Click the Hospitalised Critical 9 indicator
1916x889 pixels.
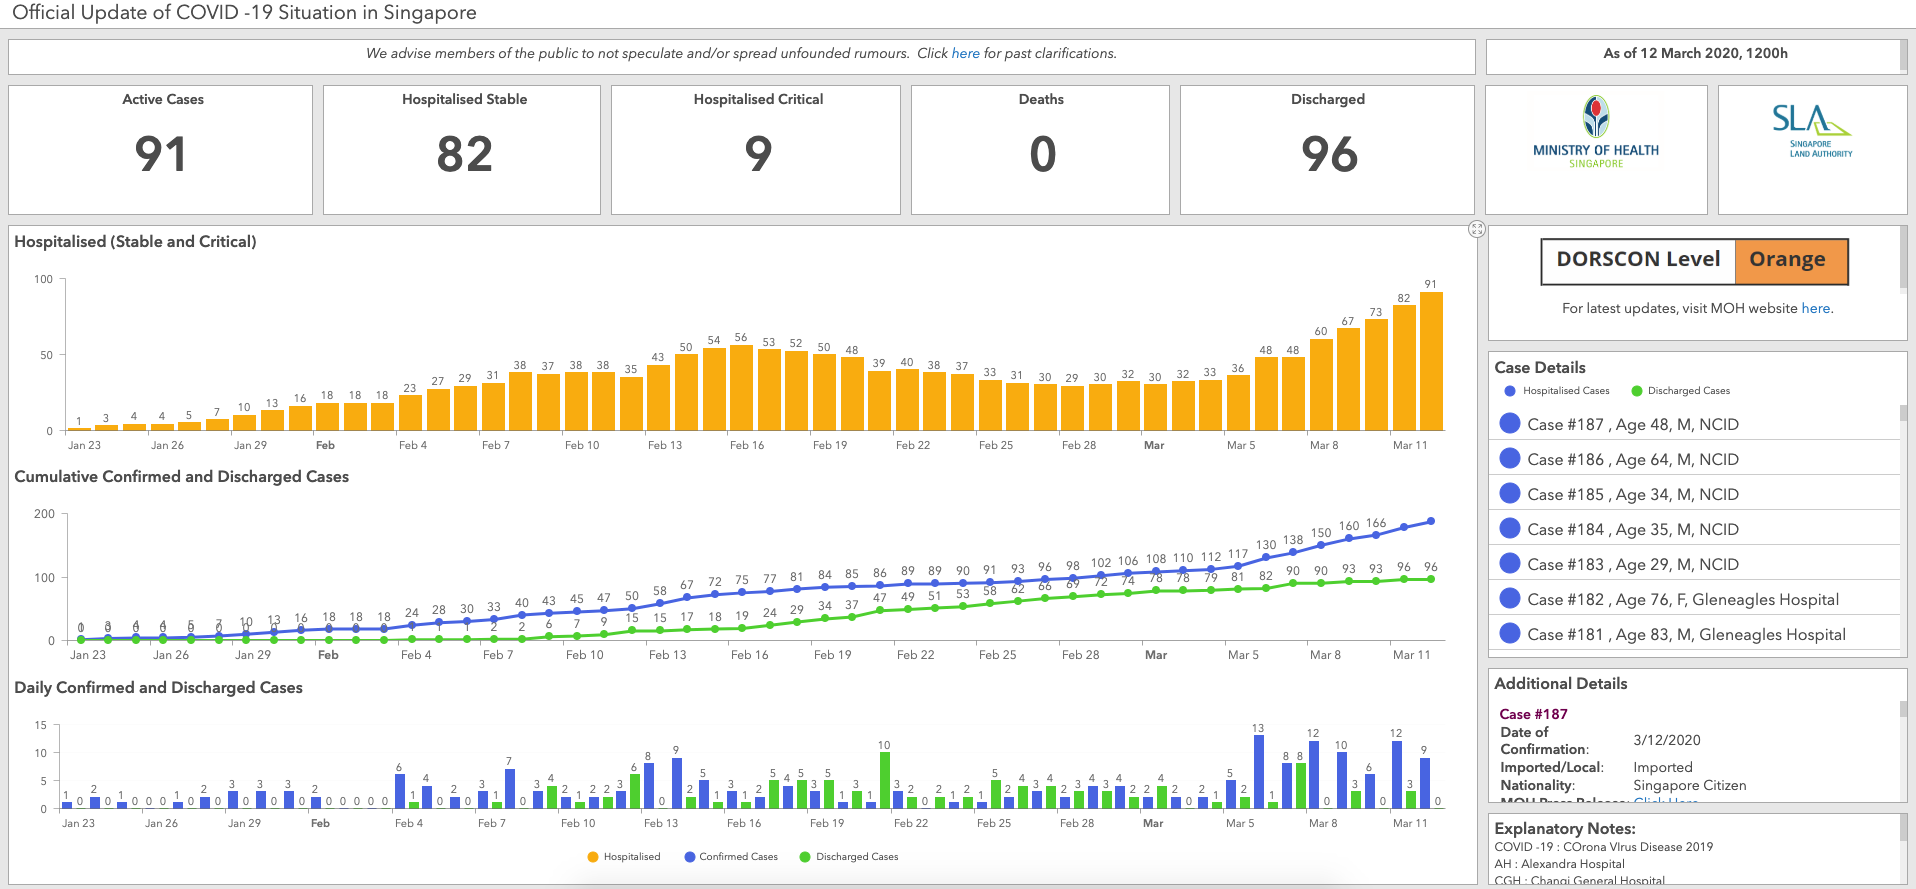[756, 150]
